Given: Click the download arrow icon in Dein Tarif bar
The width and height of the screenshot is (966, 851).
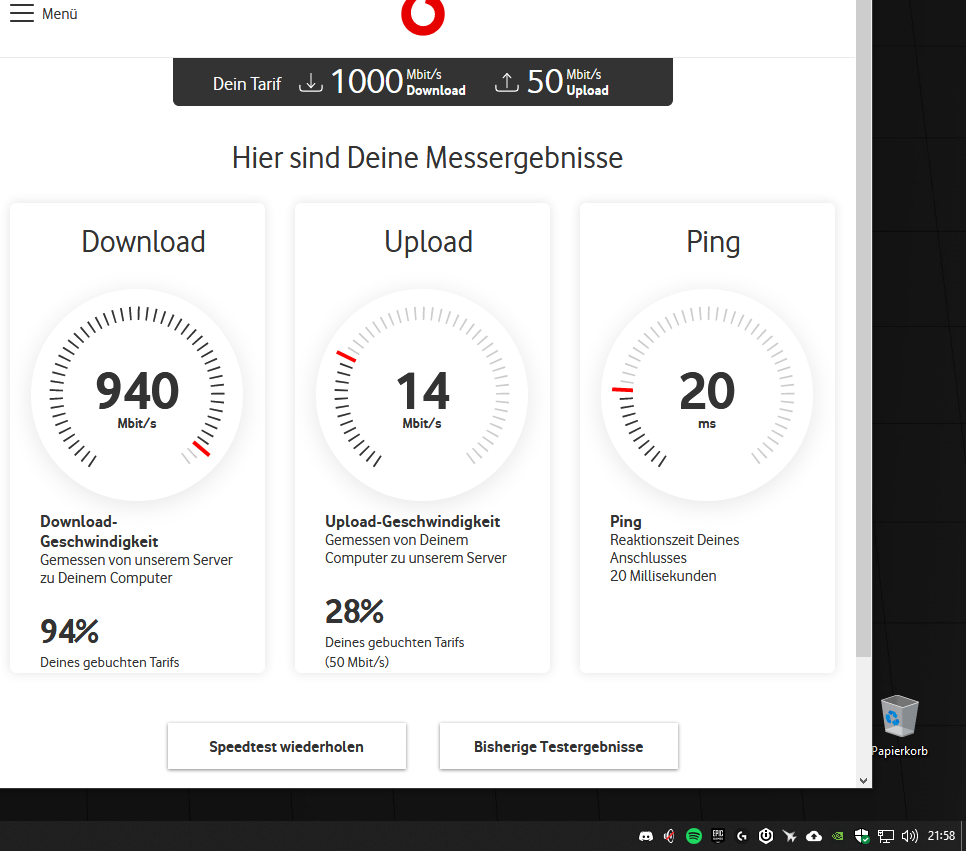Looking at the screenshot, I should point(311,83).
